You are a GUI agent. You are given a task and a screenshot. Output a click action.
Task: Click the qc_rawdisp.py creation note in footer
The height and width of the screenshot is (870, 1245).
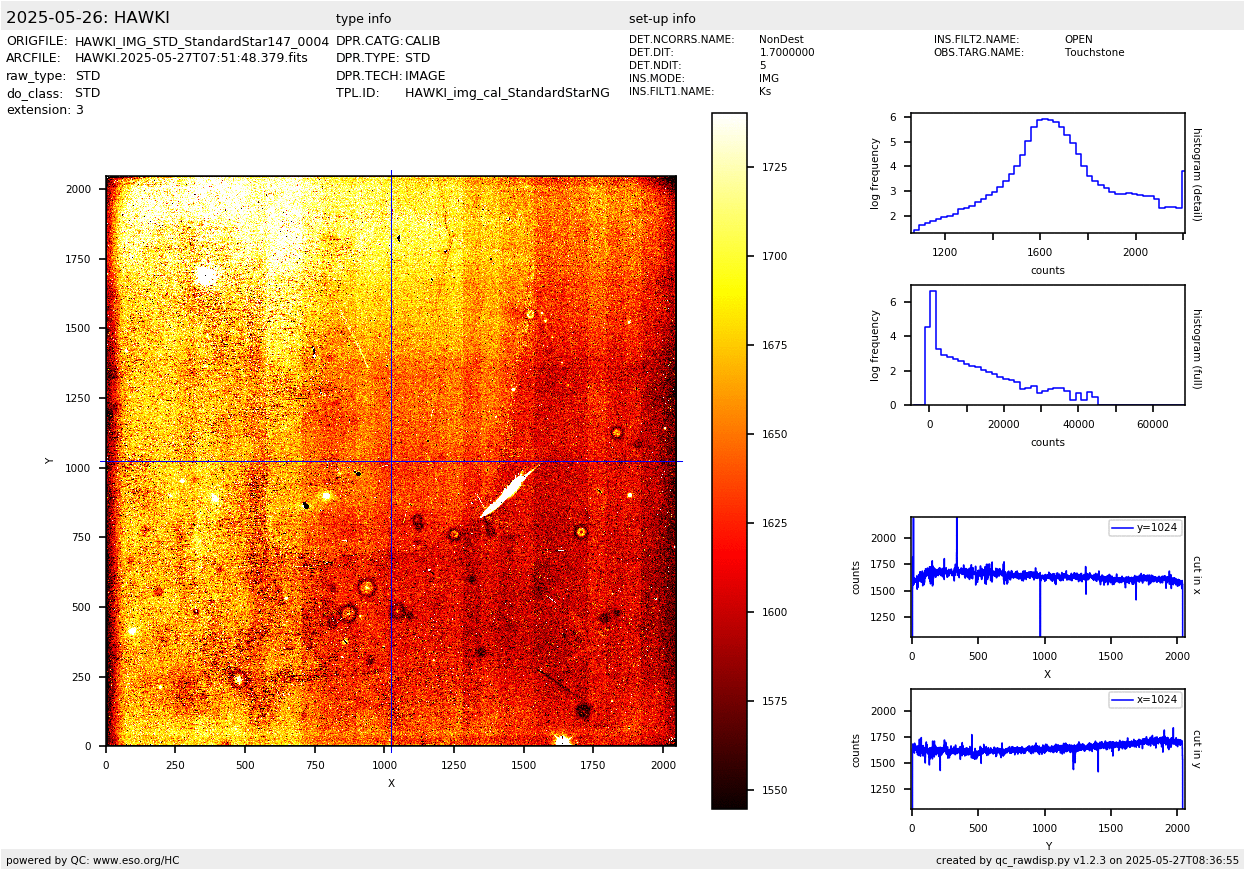[x=1087, y=860]
